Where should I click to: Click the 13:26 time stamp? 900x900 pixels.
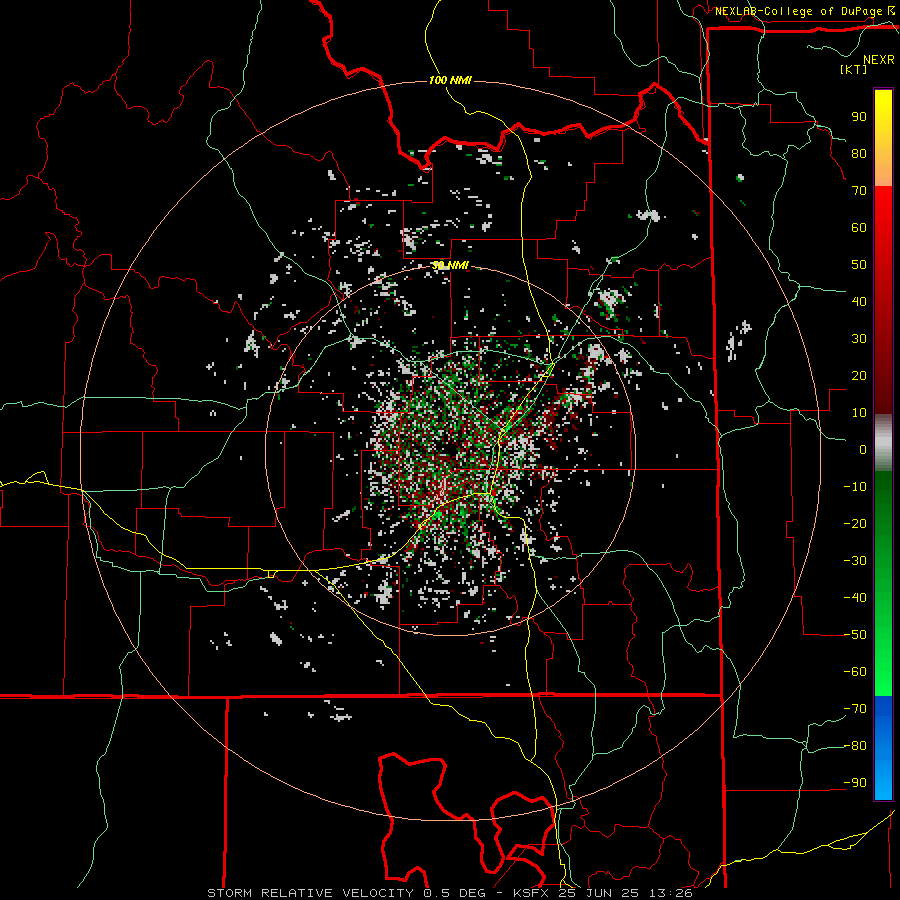click(670, 893)
